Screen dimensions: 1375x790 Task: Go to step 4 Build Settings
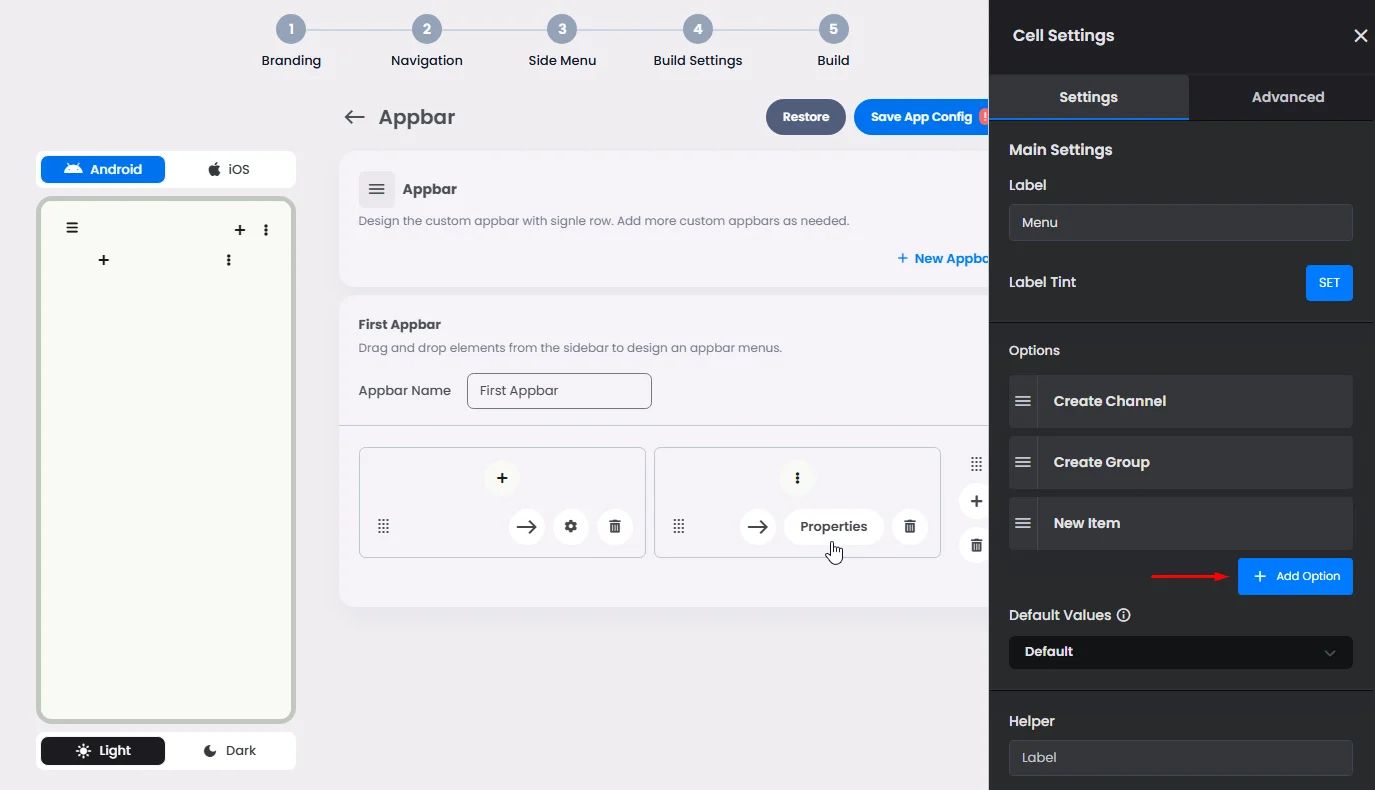coord(697,30)
